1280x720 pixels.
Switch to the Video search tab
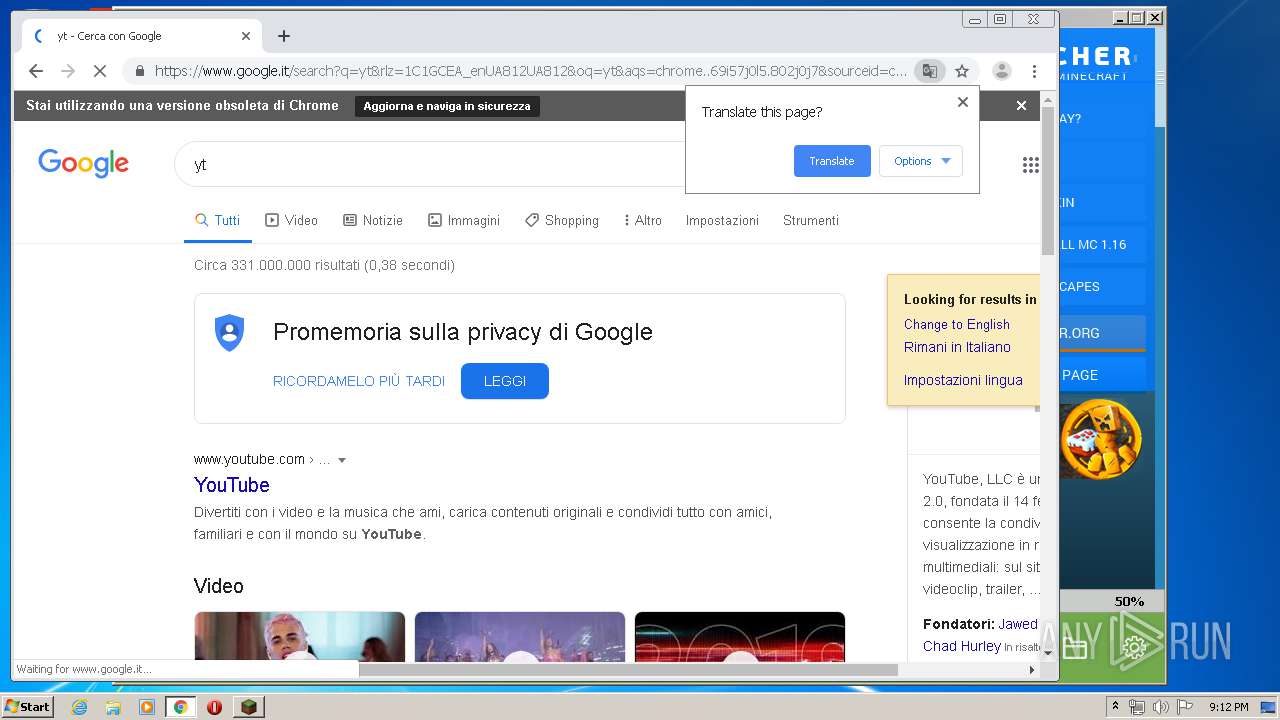(x=291, y=220)
